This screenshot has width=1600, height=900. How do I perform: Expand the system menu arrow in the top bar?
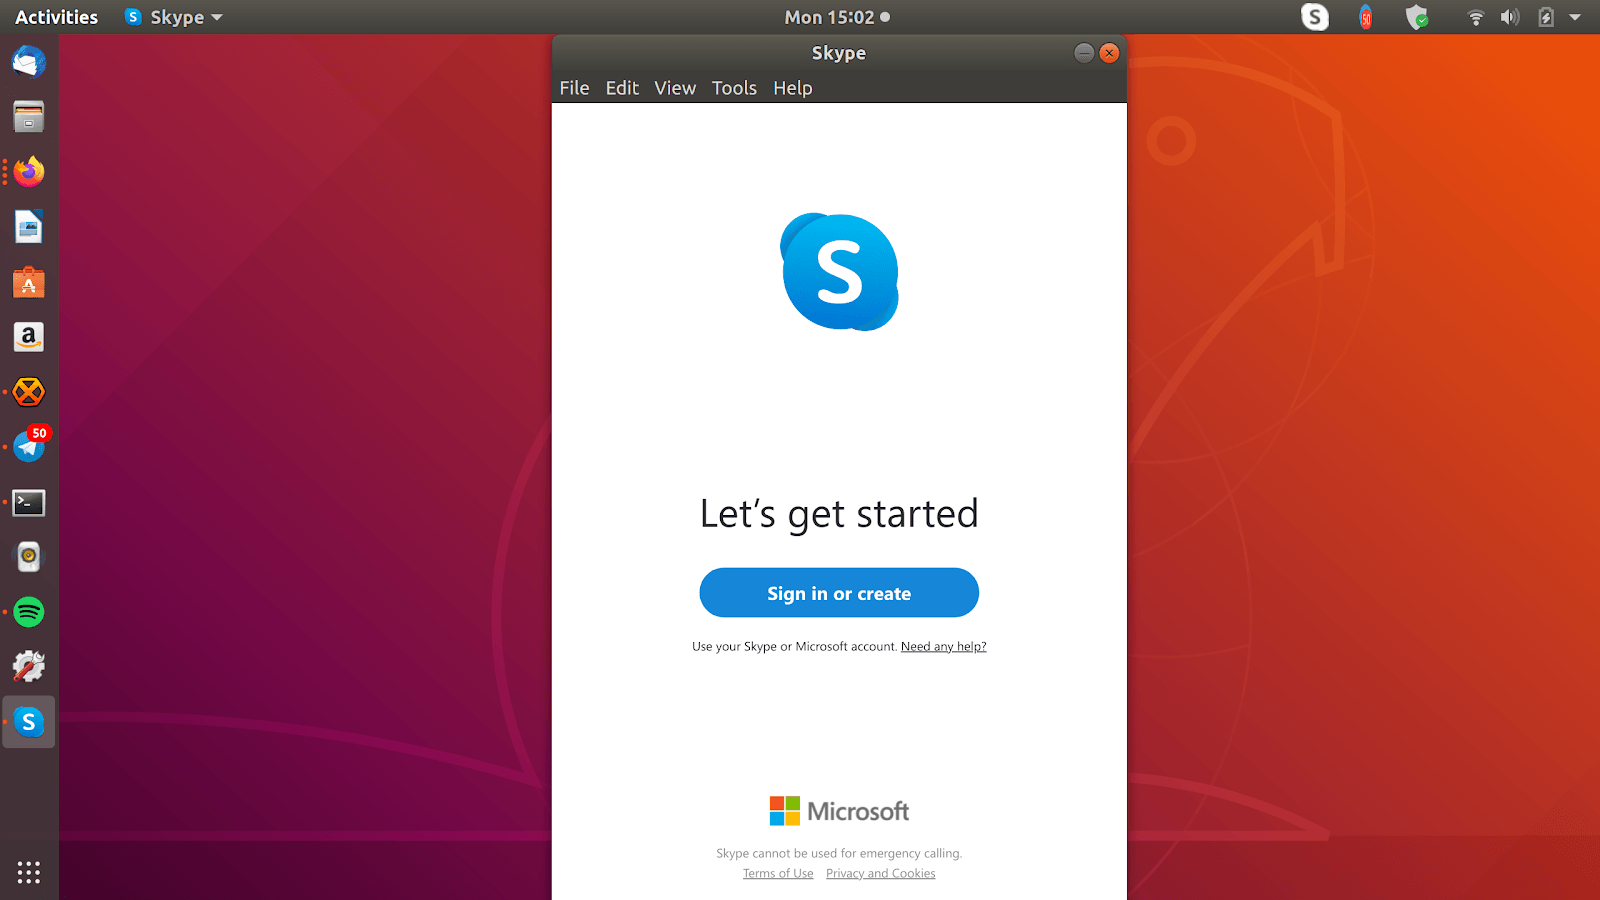pyautogui.click(x=1575, y=17)
